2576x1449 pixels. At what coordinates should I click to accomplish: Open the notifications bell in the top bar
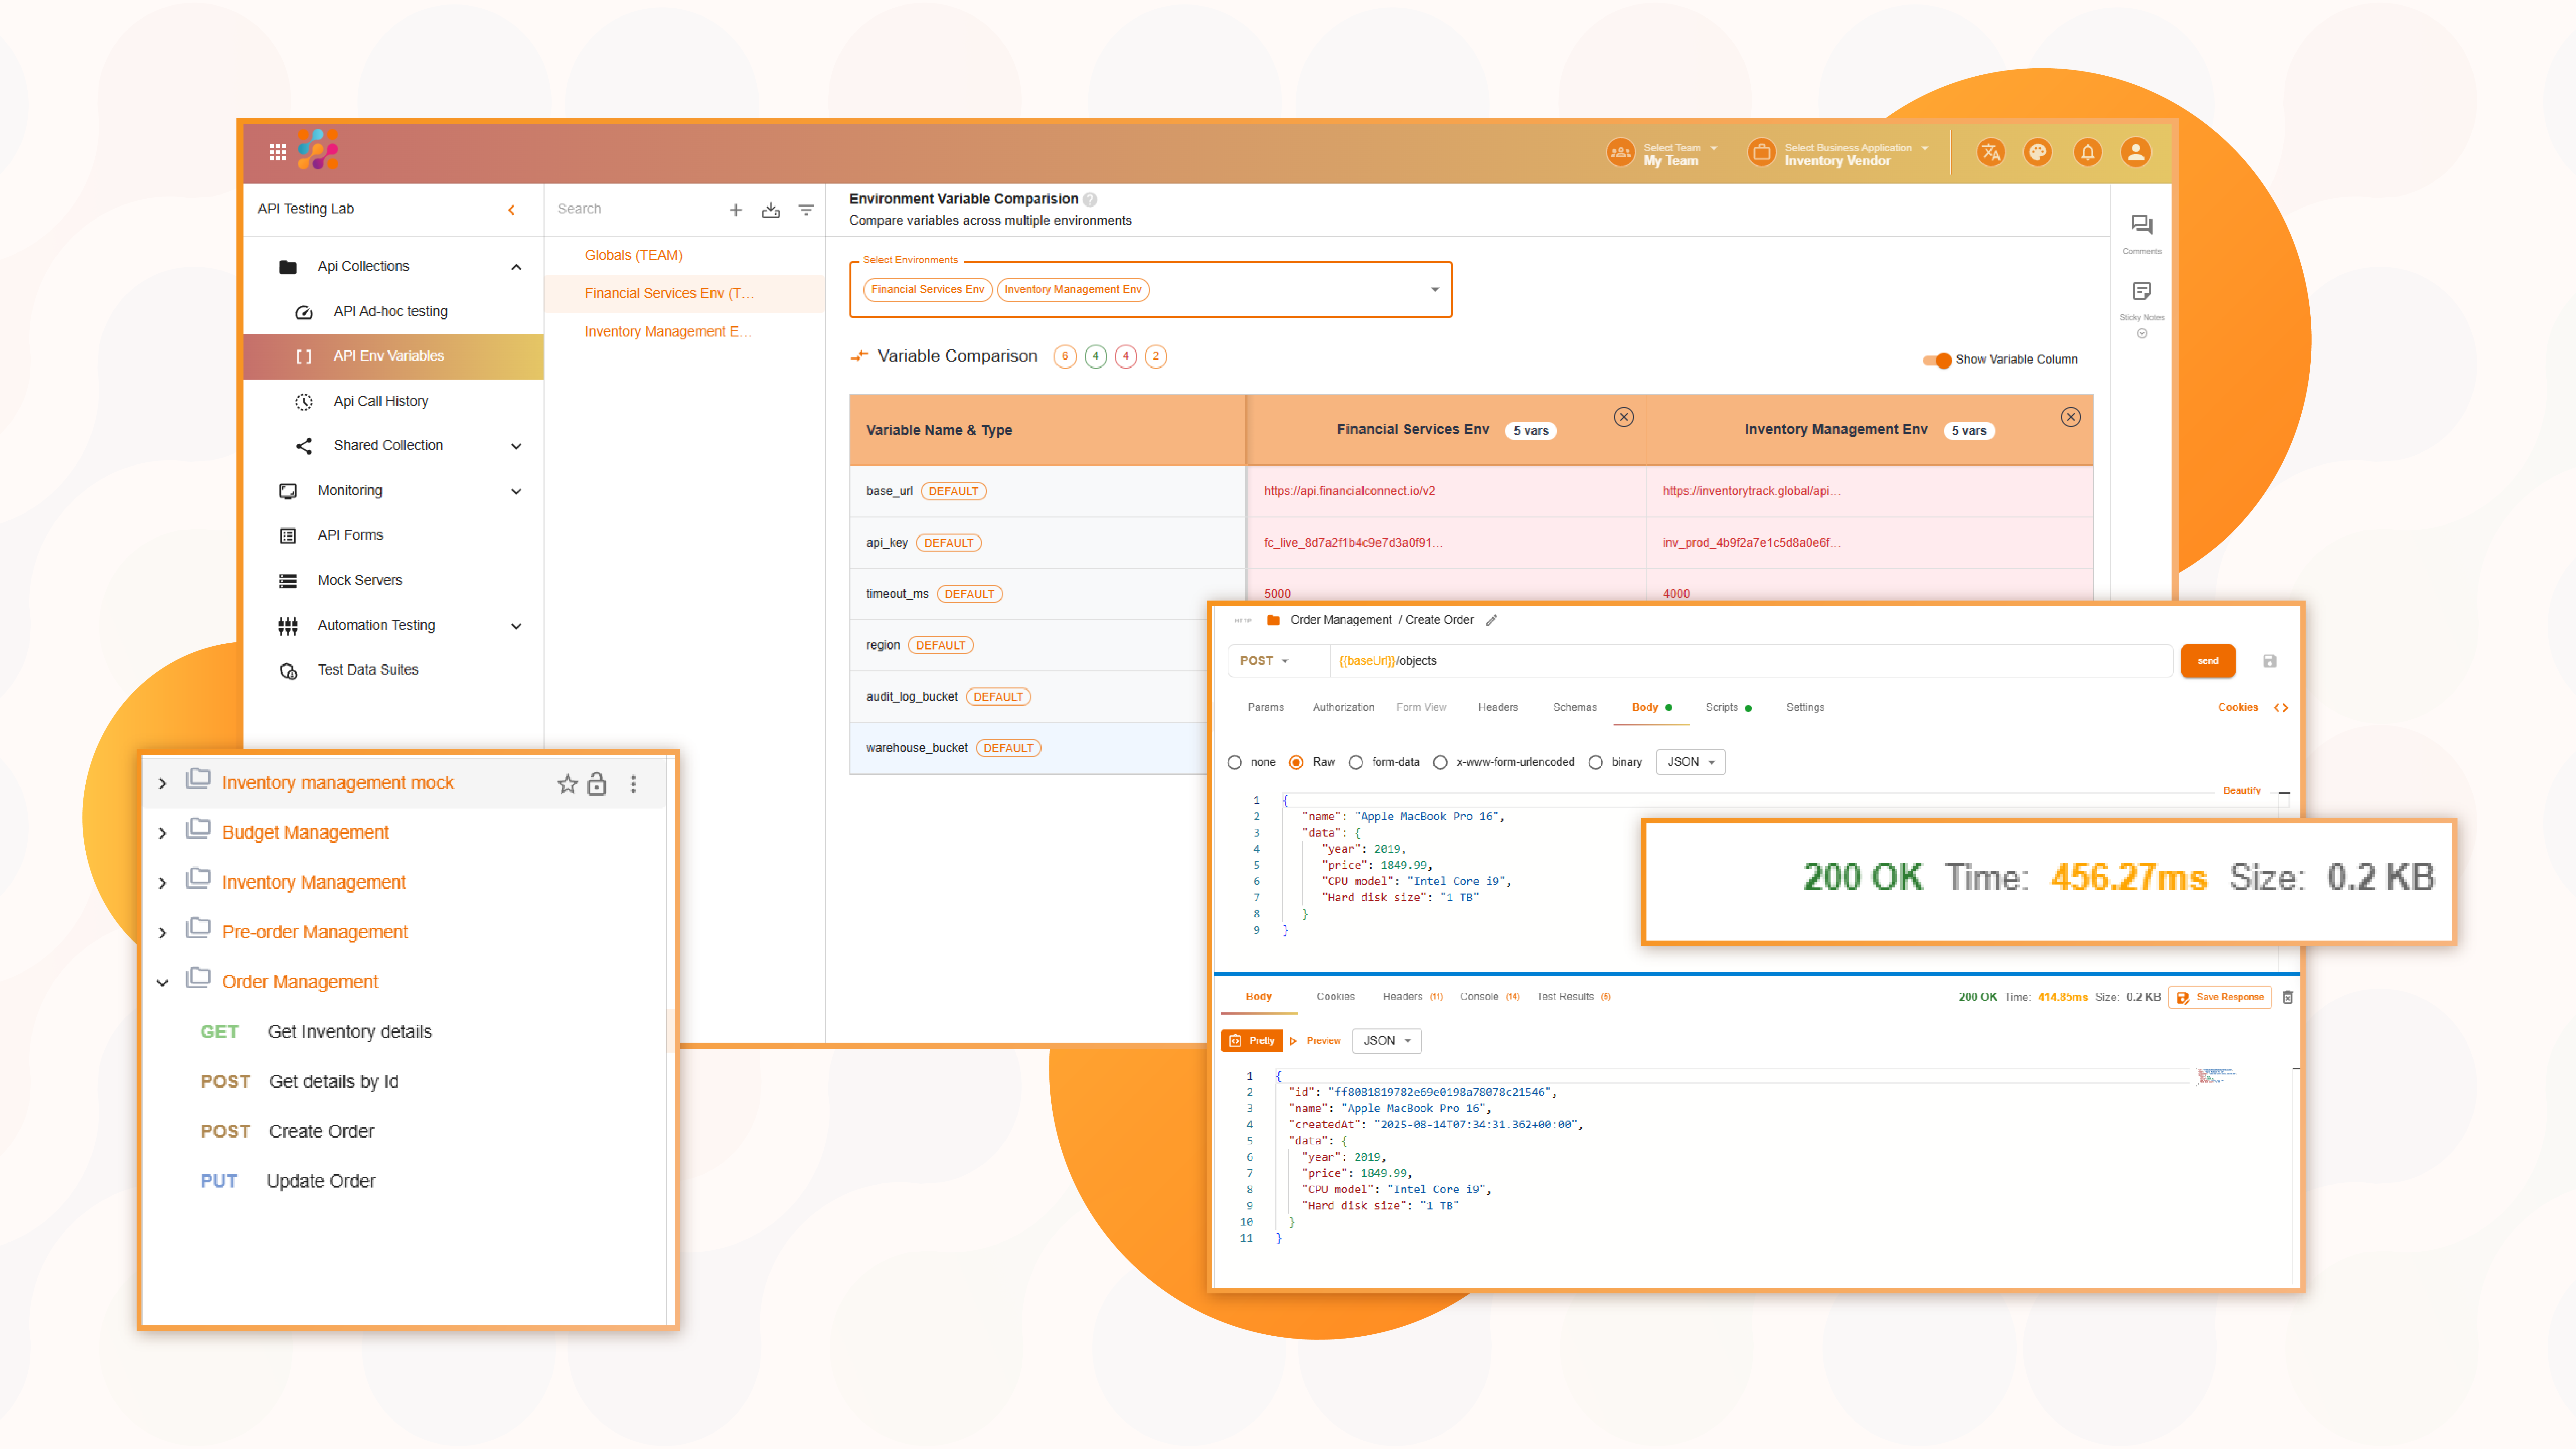[x=2088, y=152]
